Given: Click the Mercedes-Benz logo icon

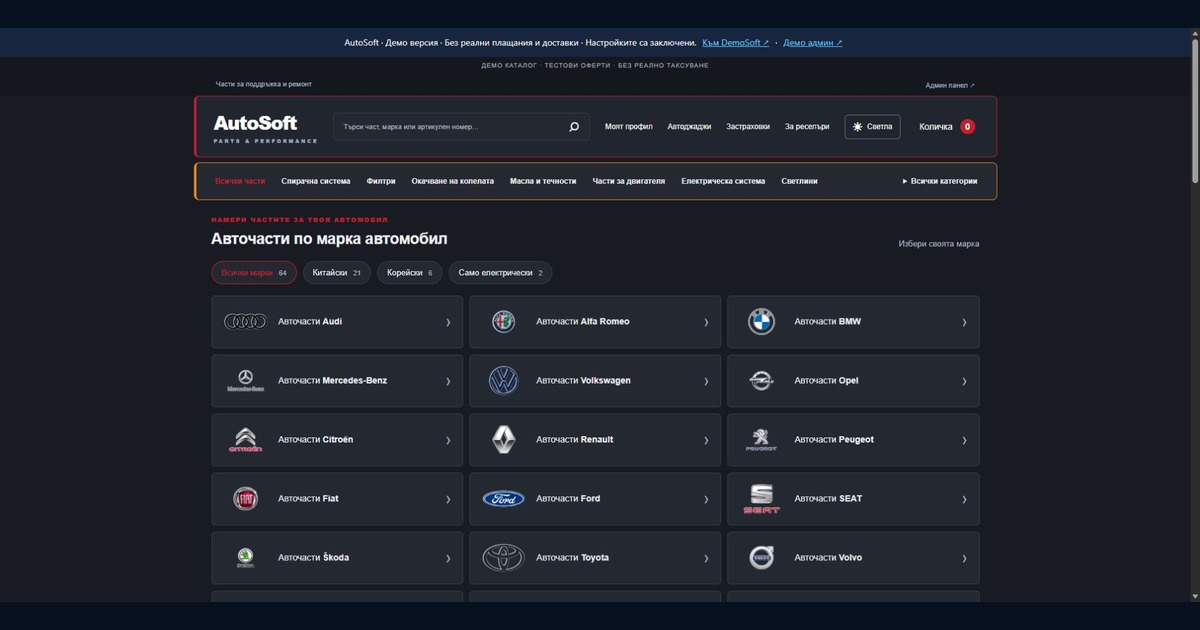Looking at the screenshot, I should pos(245,381).
